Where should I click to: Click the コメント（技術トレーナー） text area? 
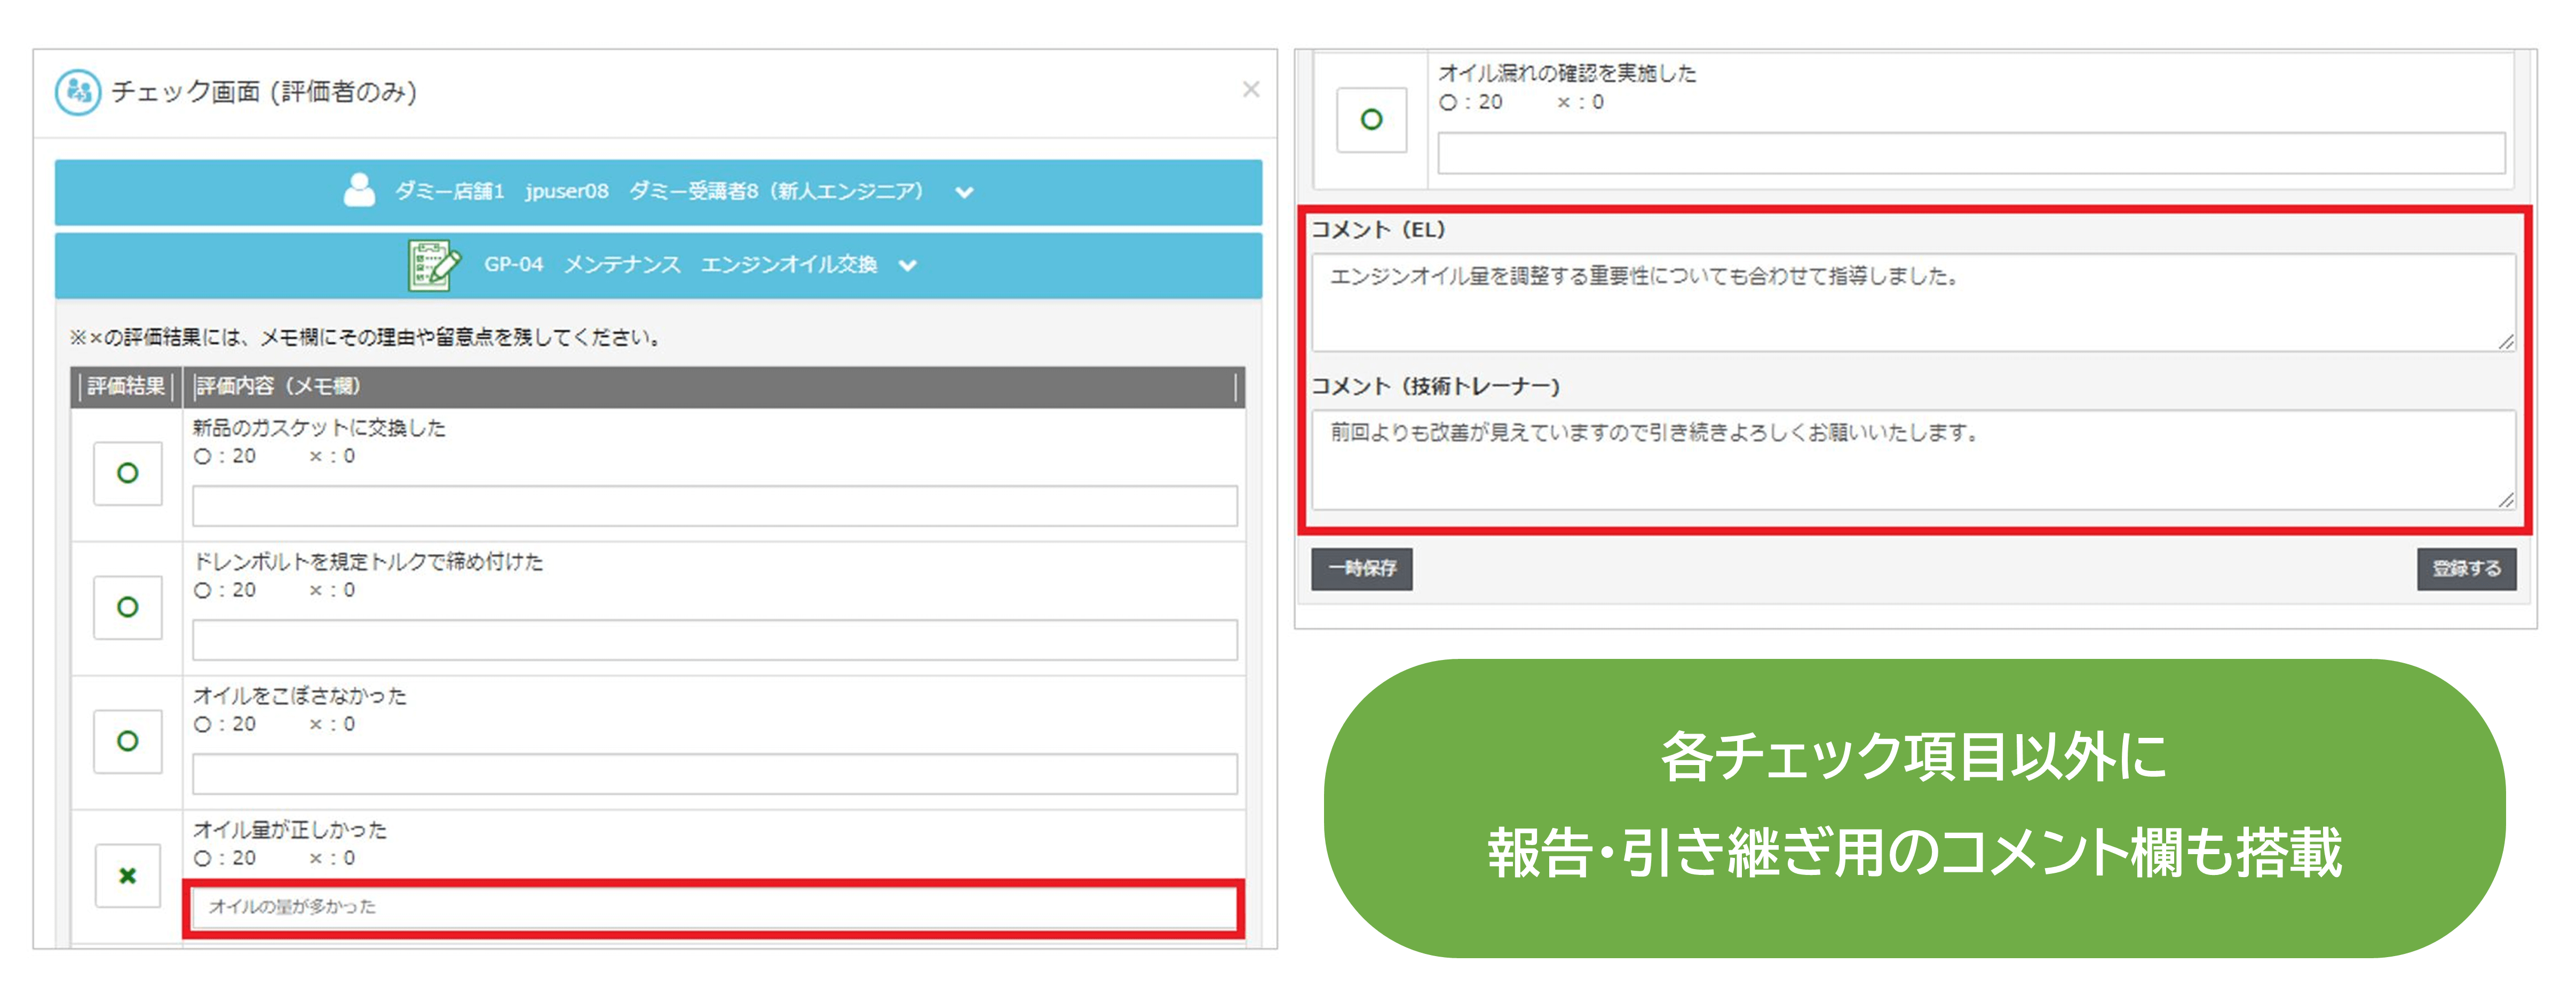pyautogui.click(x=1914, y=460)
